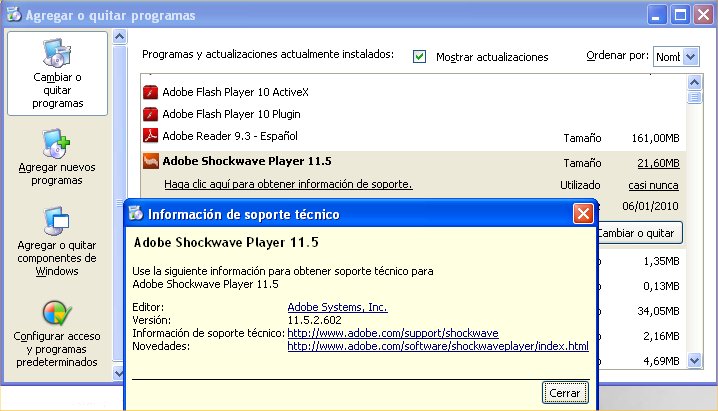Click Adobe Shockwave Player 11.5 icon
Image resolution: width=718 pixels, height=411 pixels.
[x=151, y=161]
